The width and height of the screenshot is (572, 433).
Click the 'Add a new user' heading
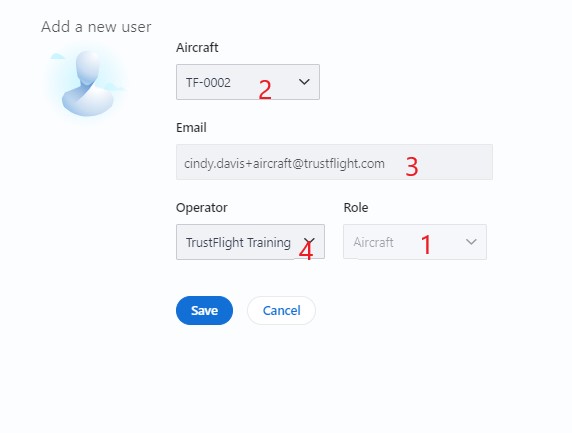coord(96,27)
